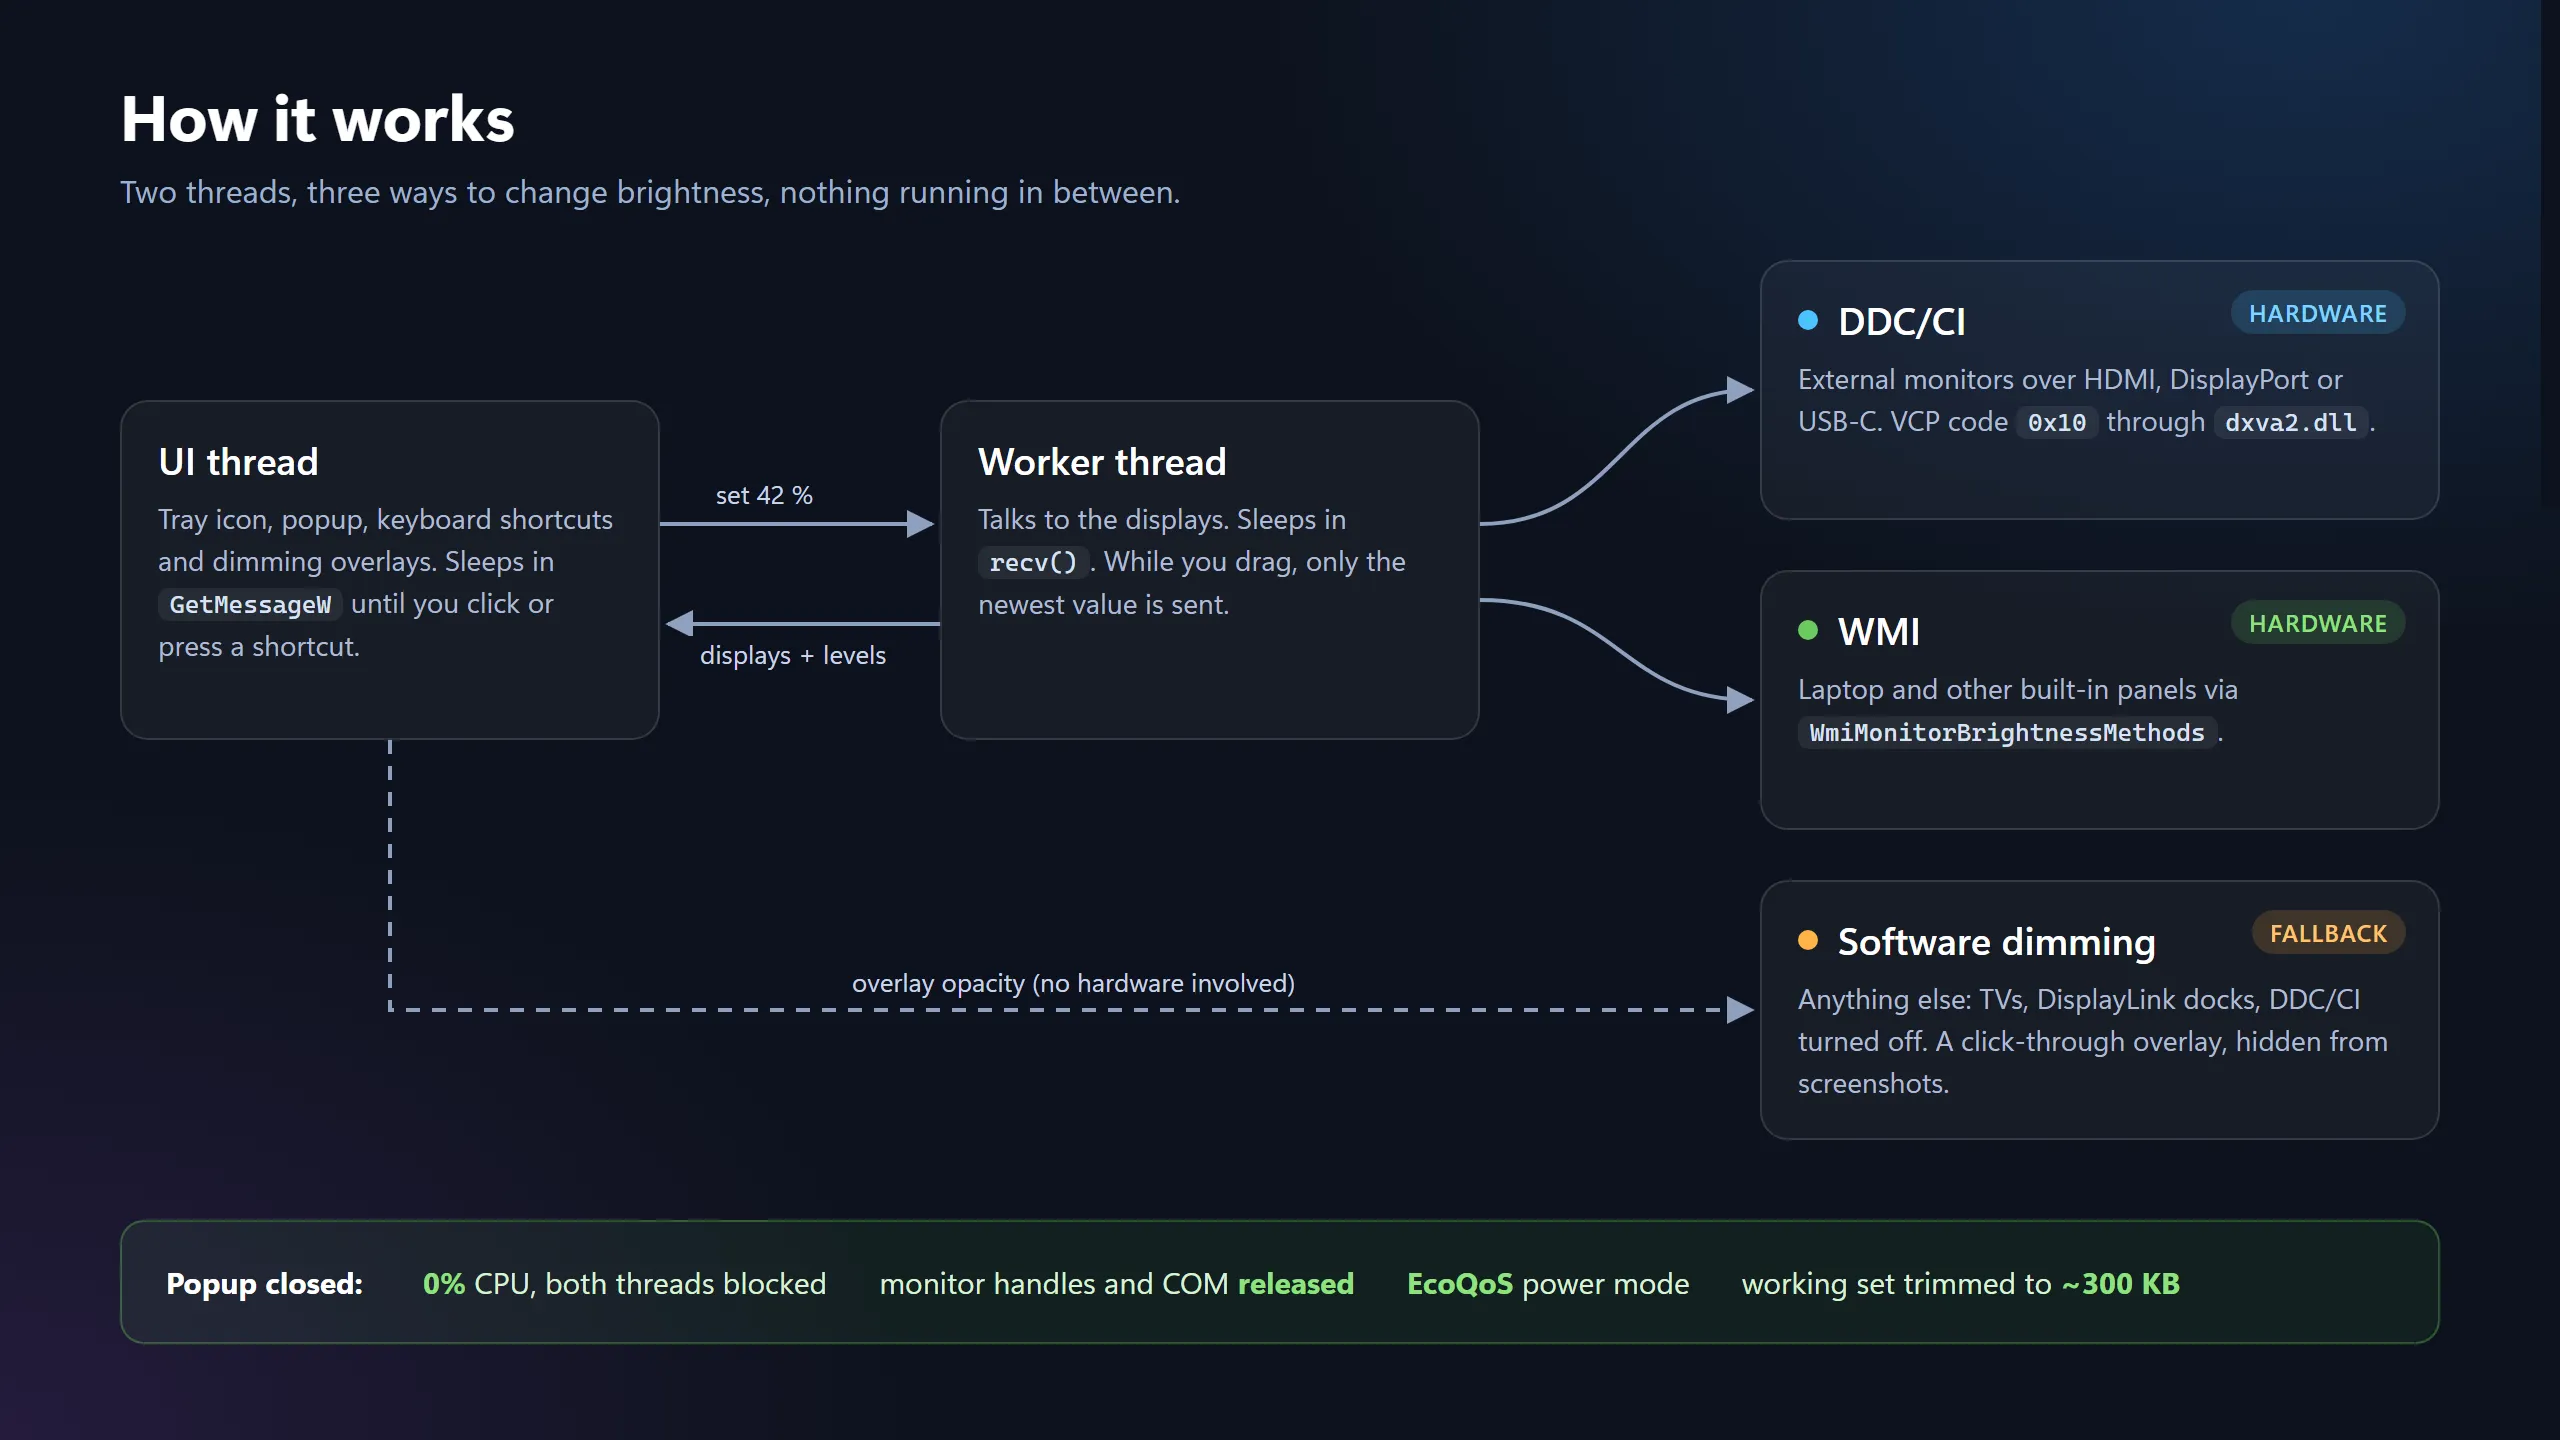
Task: Click the 'Two threads, three ways' subtitle
Action: [x=650, y=192]
